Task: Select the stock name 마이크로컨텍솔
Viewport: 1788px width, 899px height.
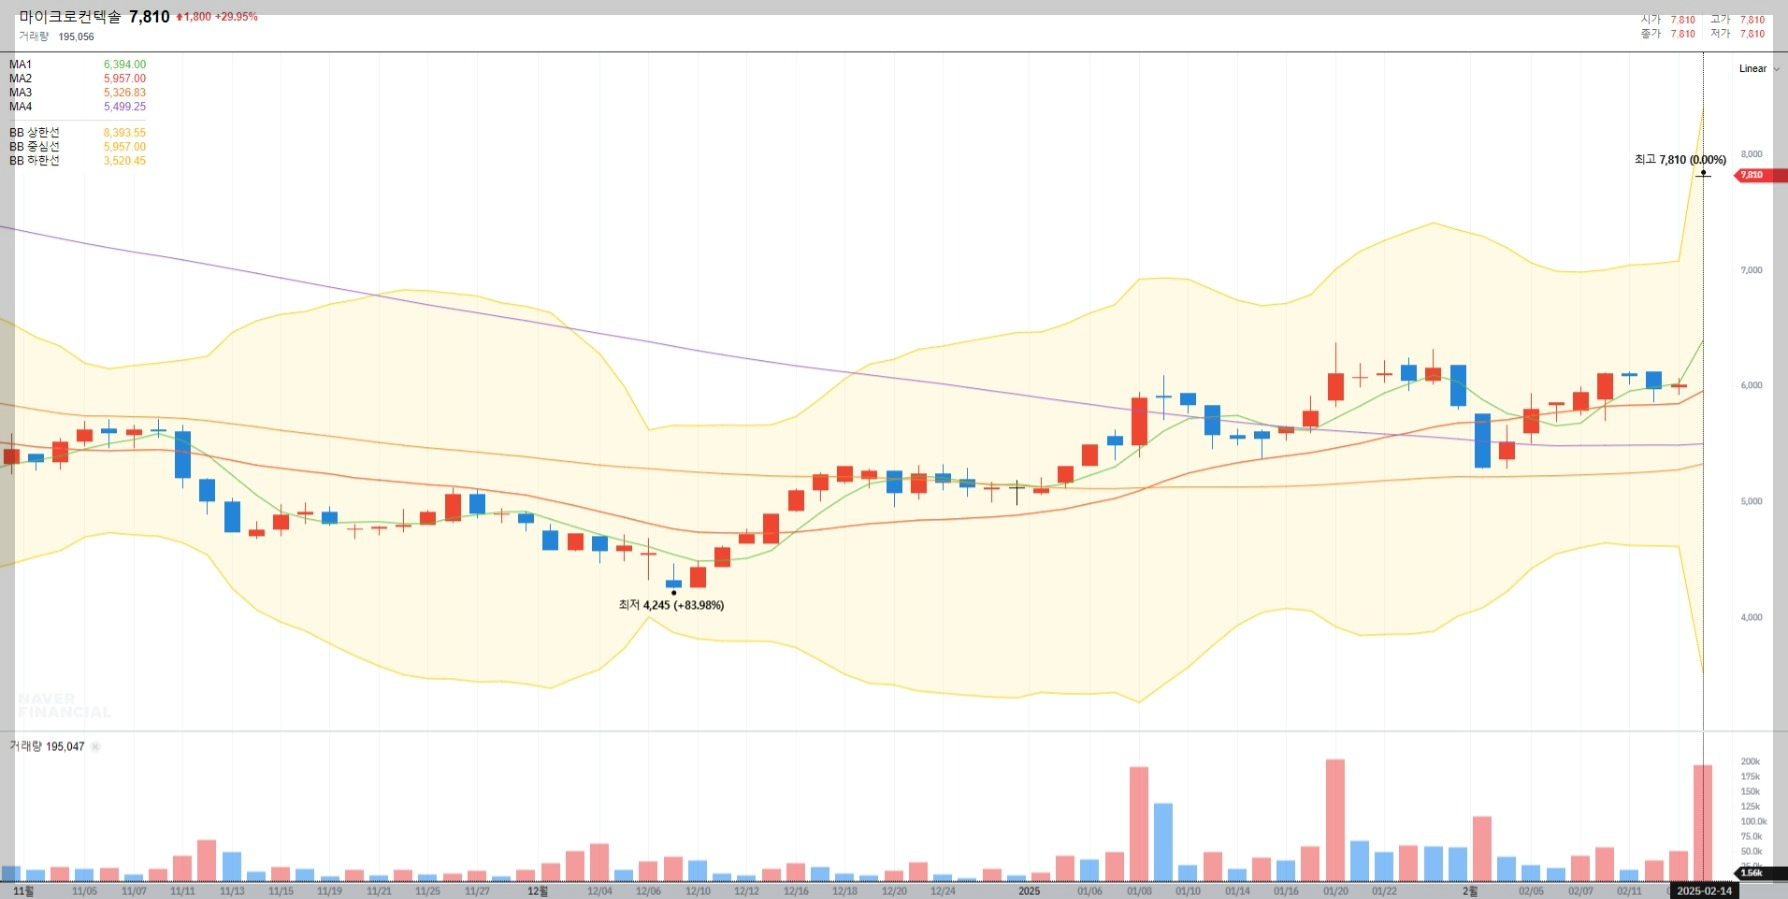Action: tap(70, 17)
